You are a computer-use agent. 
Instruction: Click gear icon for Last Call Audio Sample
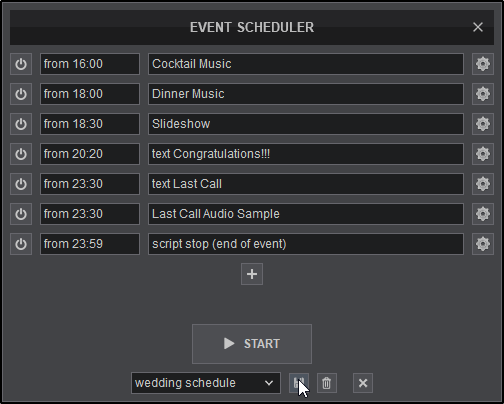483,214
